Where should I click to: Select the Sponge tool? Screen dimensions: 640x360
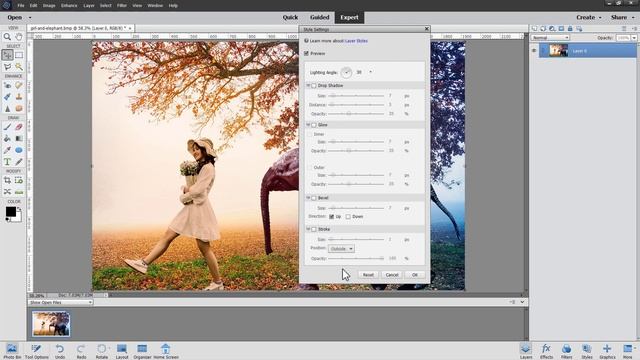(x=19, y=108)
